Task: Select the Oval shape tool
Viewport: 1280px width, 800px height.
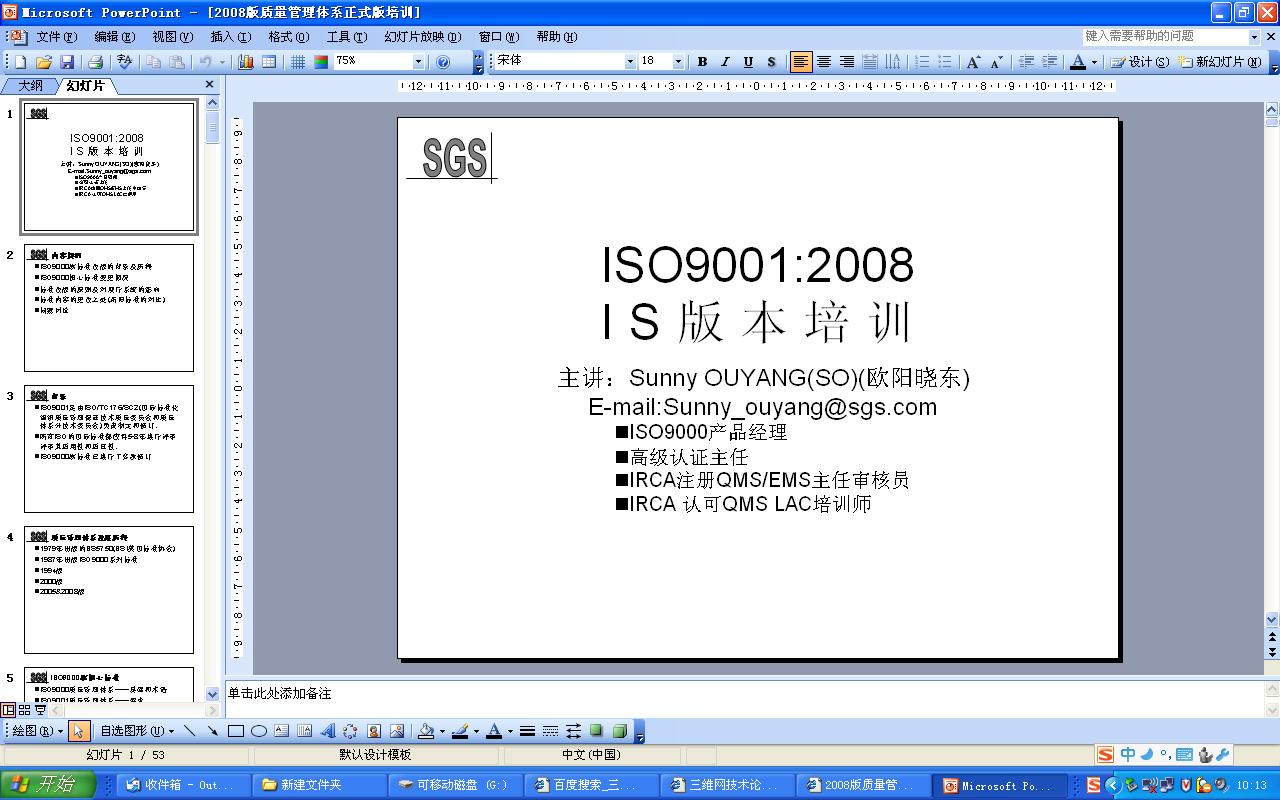Action: point(259,731)
